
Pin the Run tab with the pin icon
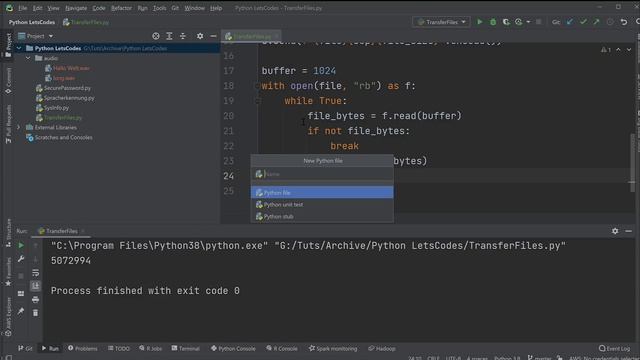click(x=21, y=311)
